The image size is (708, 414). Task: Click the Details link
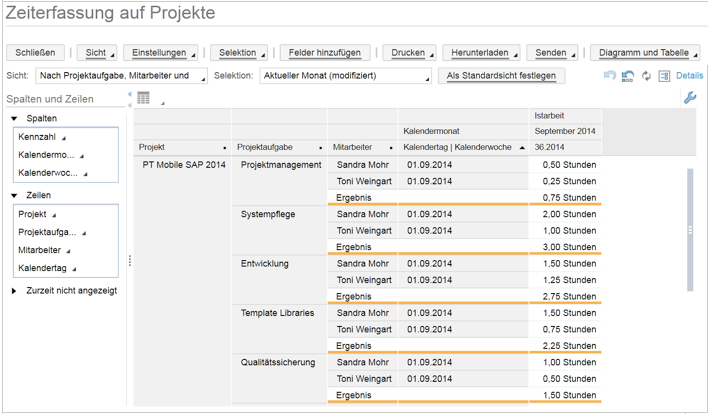click(x=689, y=76)
